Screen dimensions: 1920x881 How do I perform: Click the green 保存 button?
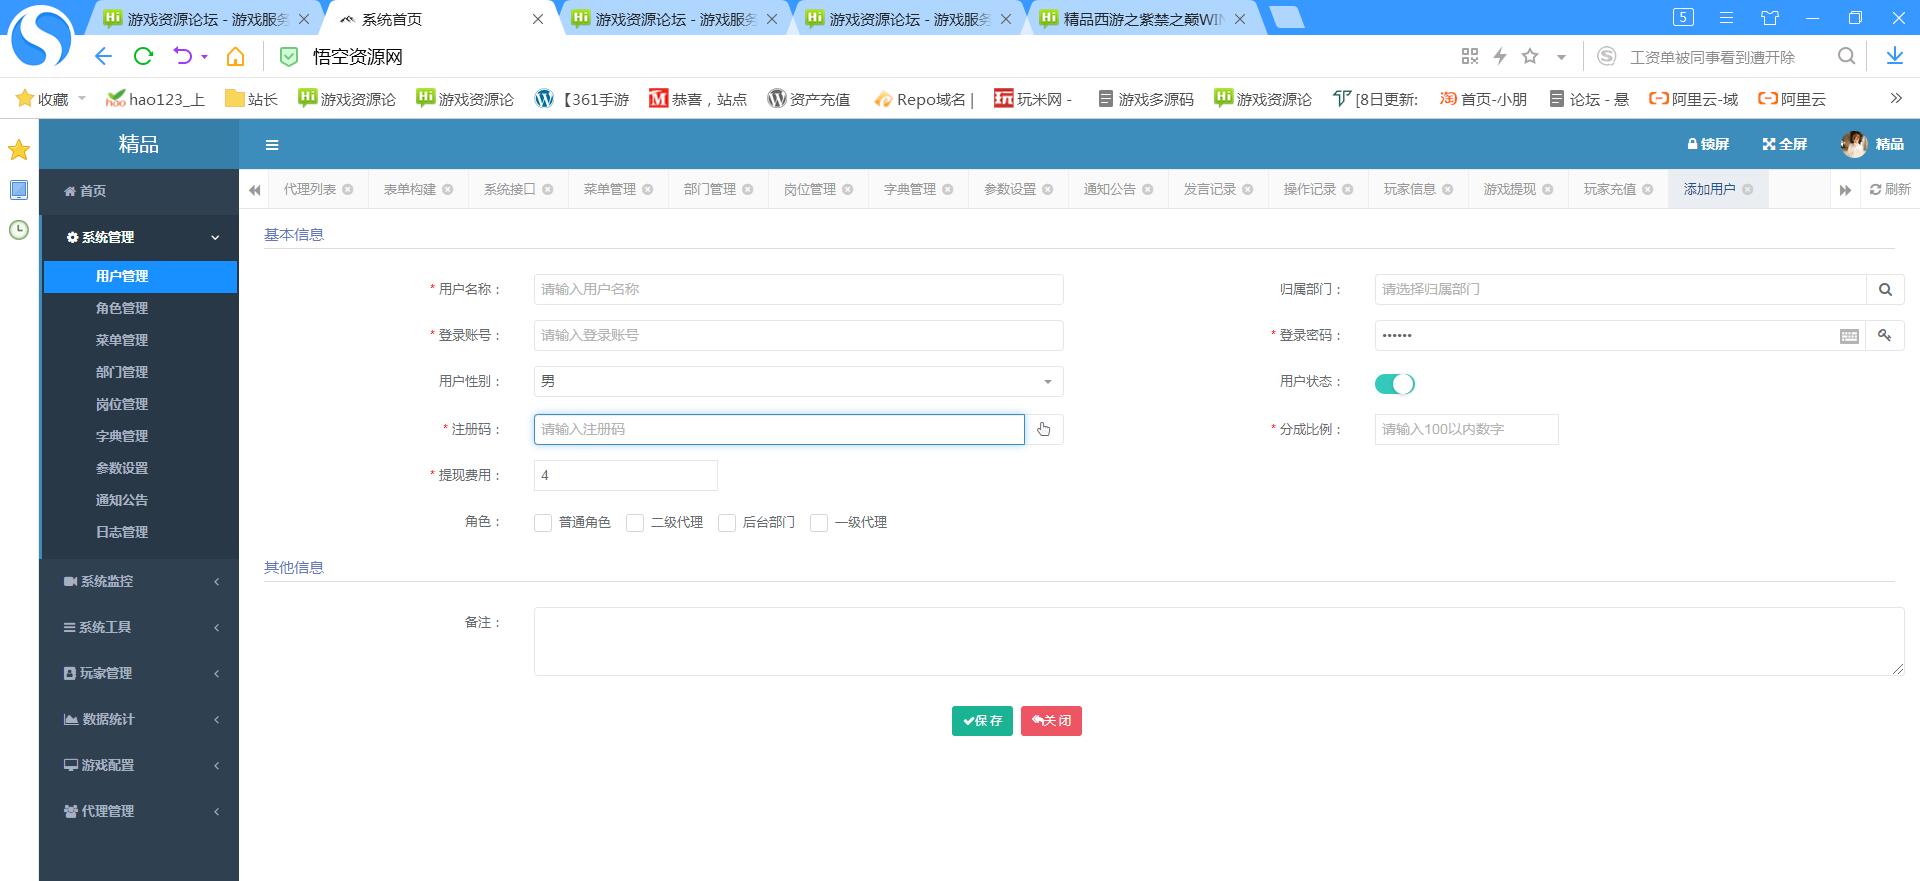[981, 721]
